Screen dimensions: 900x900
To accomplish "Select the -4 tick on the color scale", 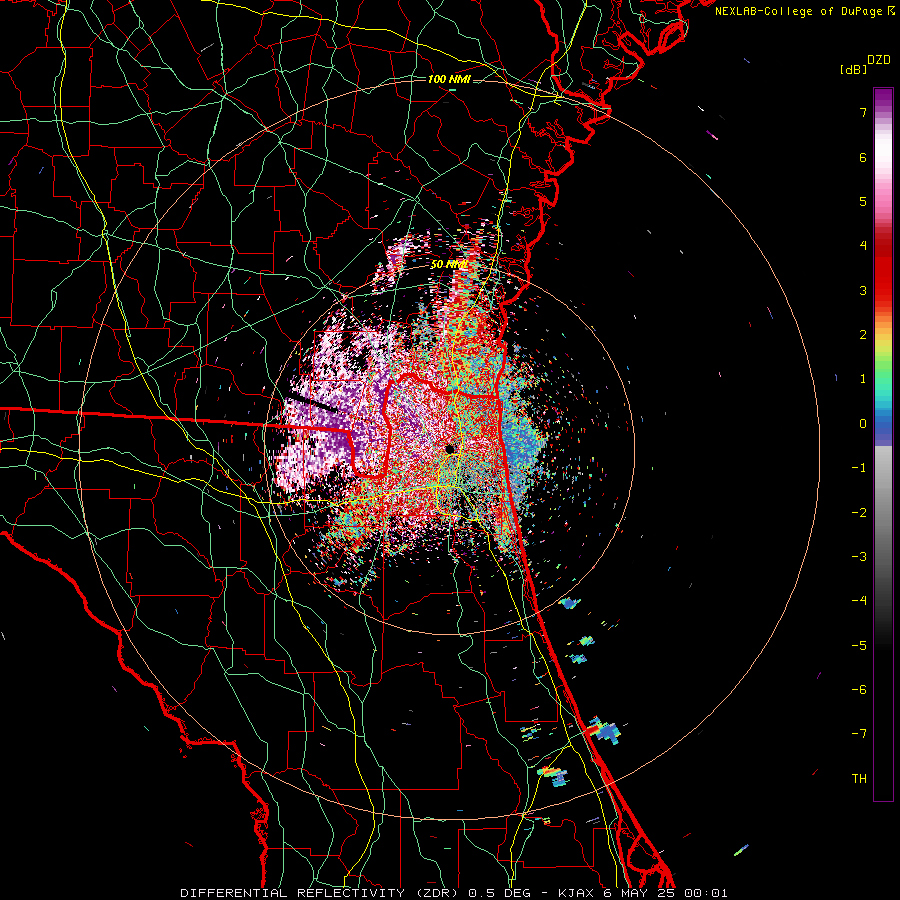I will click(x=859, y=600).
